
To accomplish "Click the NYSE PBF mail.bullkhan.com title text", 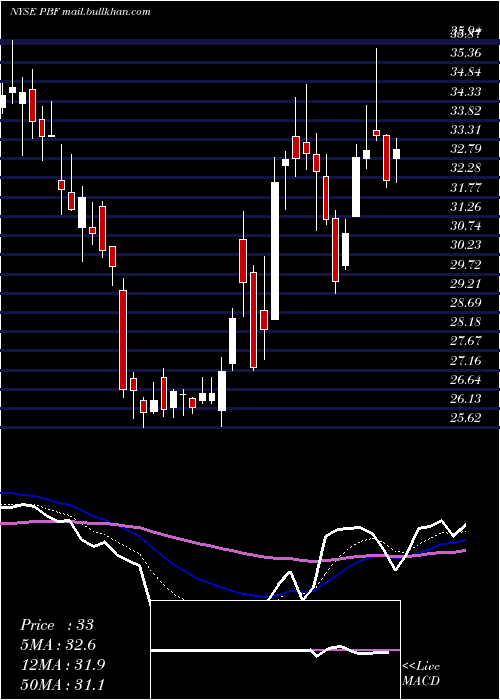I will [80, 12].
